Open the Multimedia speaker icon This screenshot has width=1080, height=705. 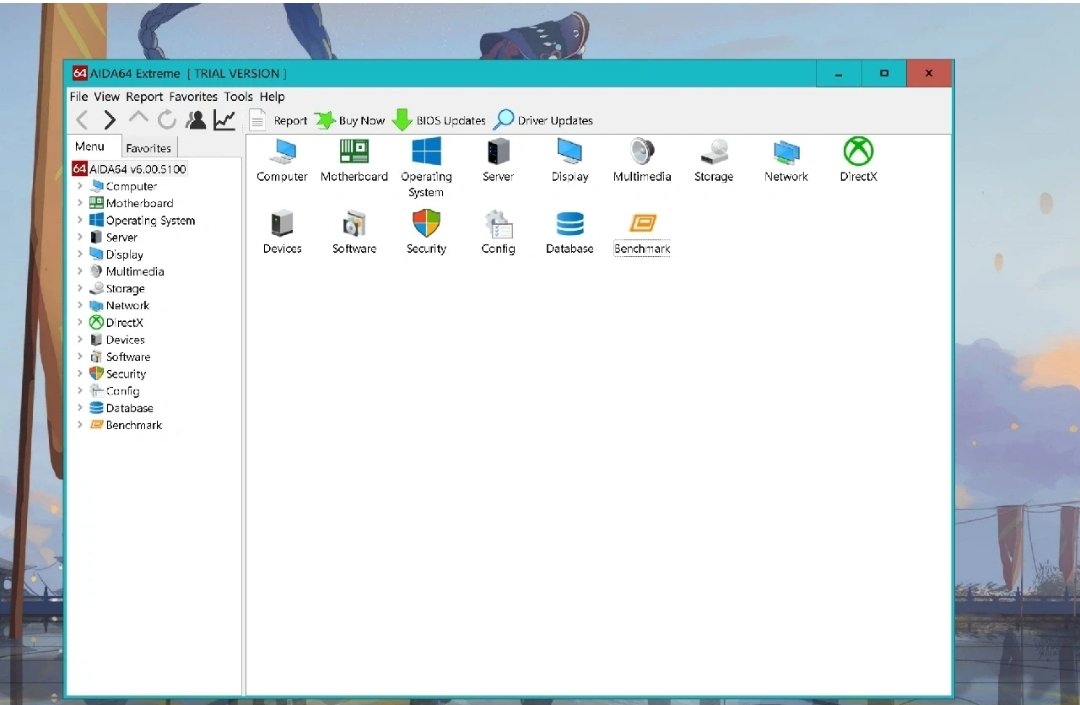[642, 152]
